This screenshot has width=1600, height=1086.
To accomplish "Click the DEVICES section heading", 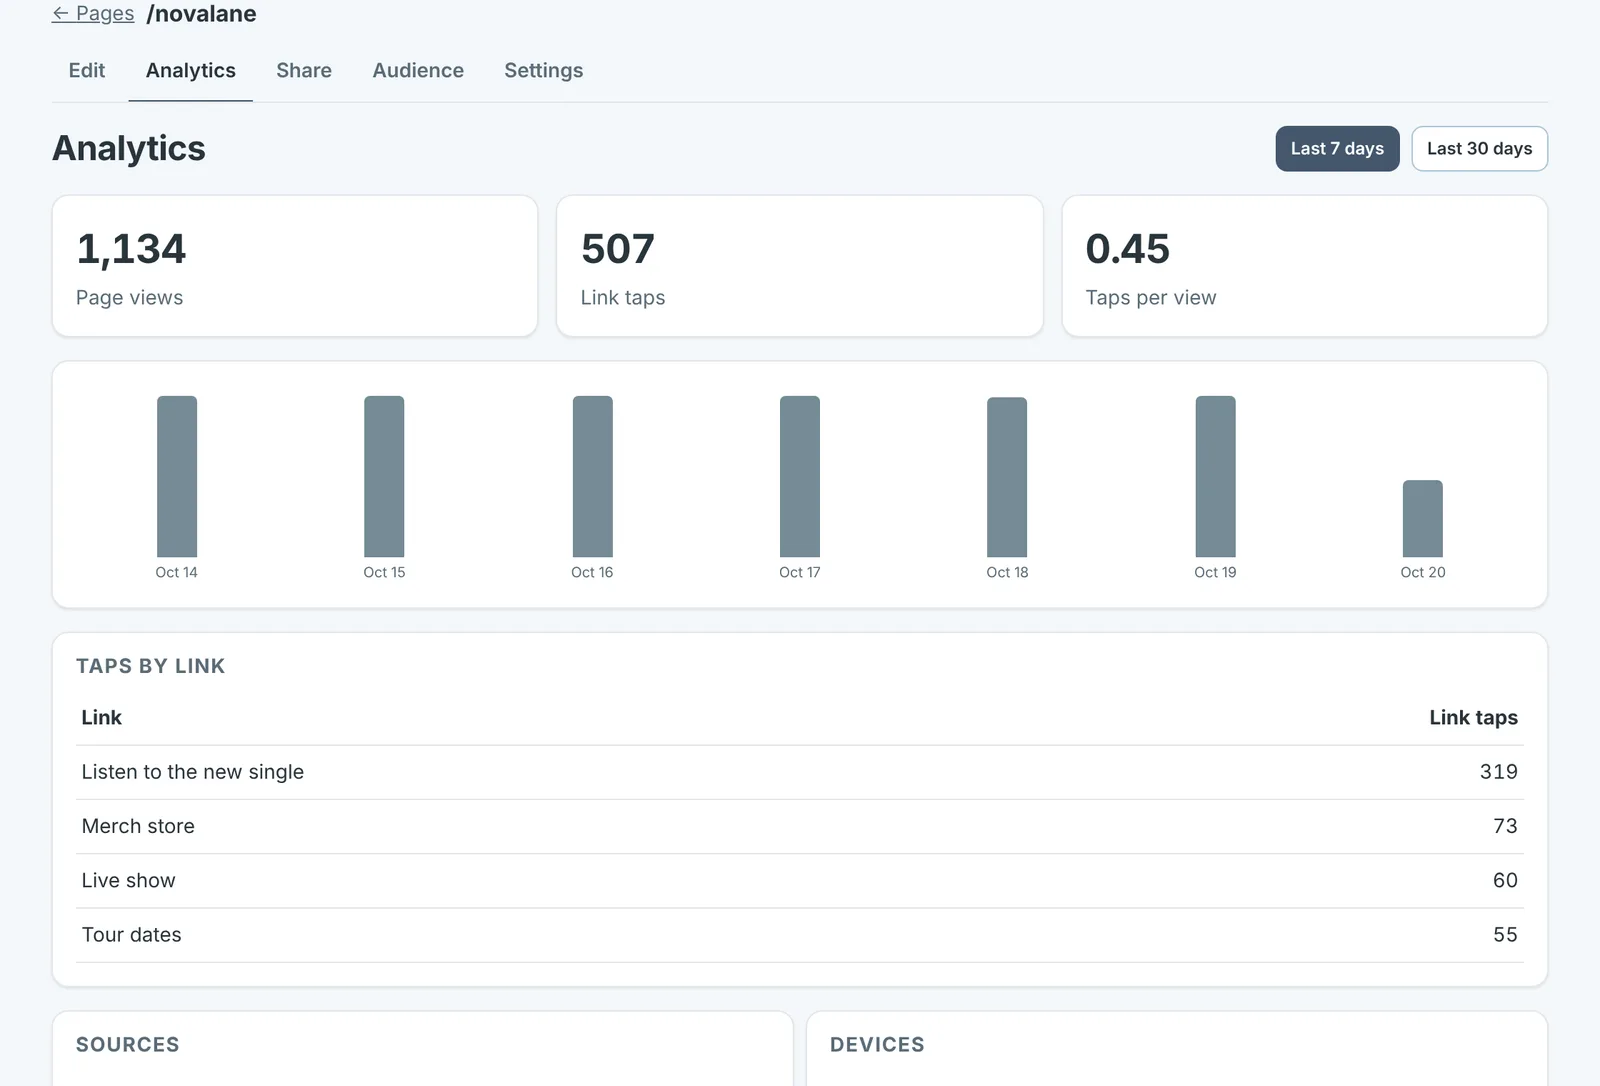I will 877,1044.
